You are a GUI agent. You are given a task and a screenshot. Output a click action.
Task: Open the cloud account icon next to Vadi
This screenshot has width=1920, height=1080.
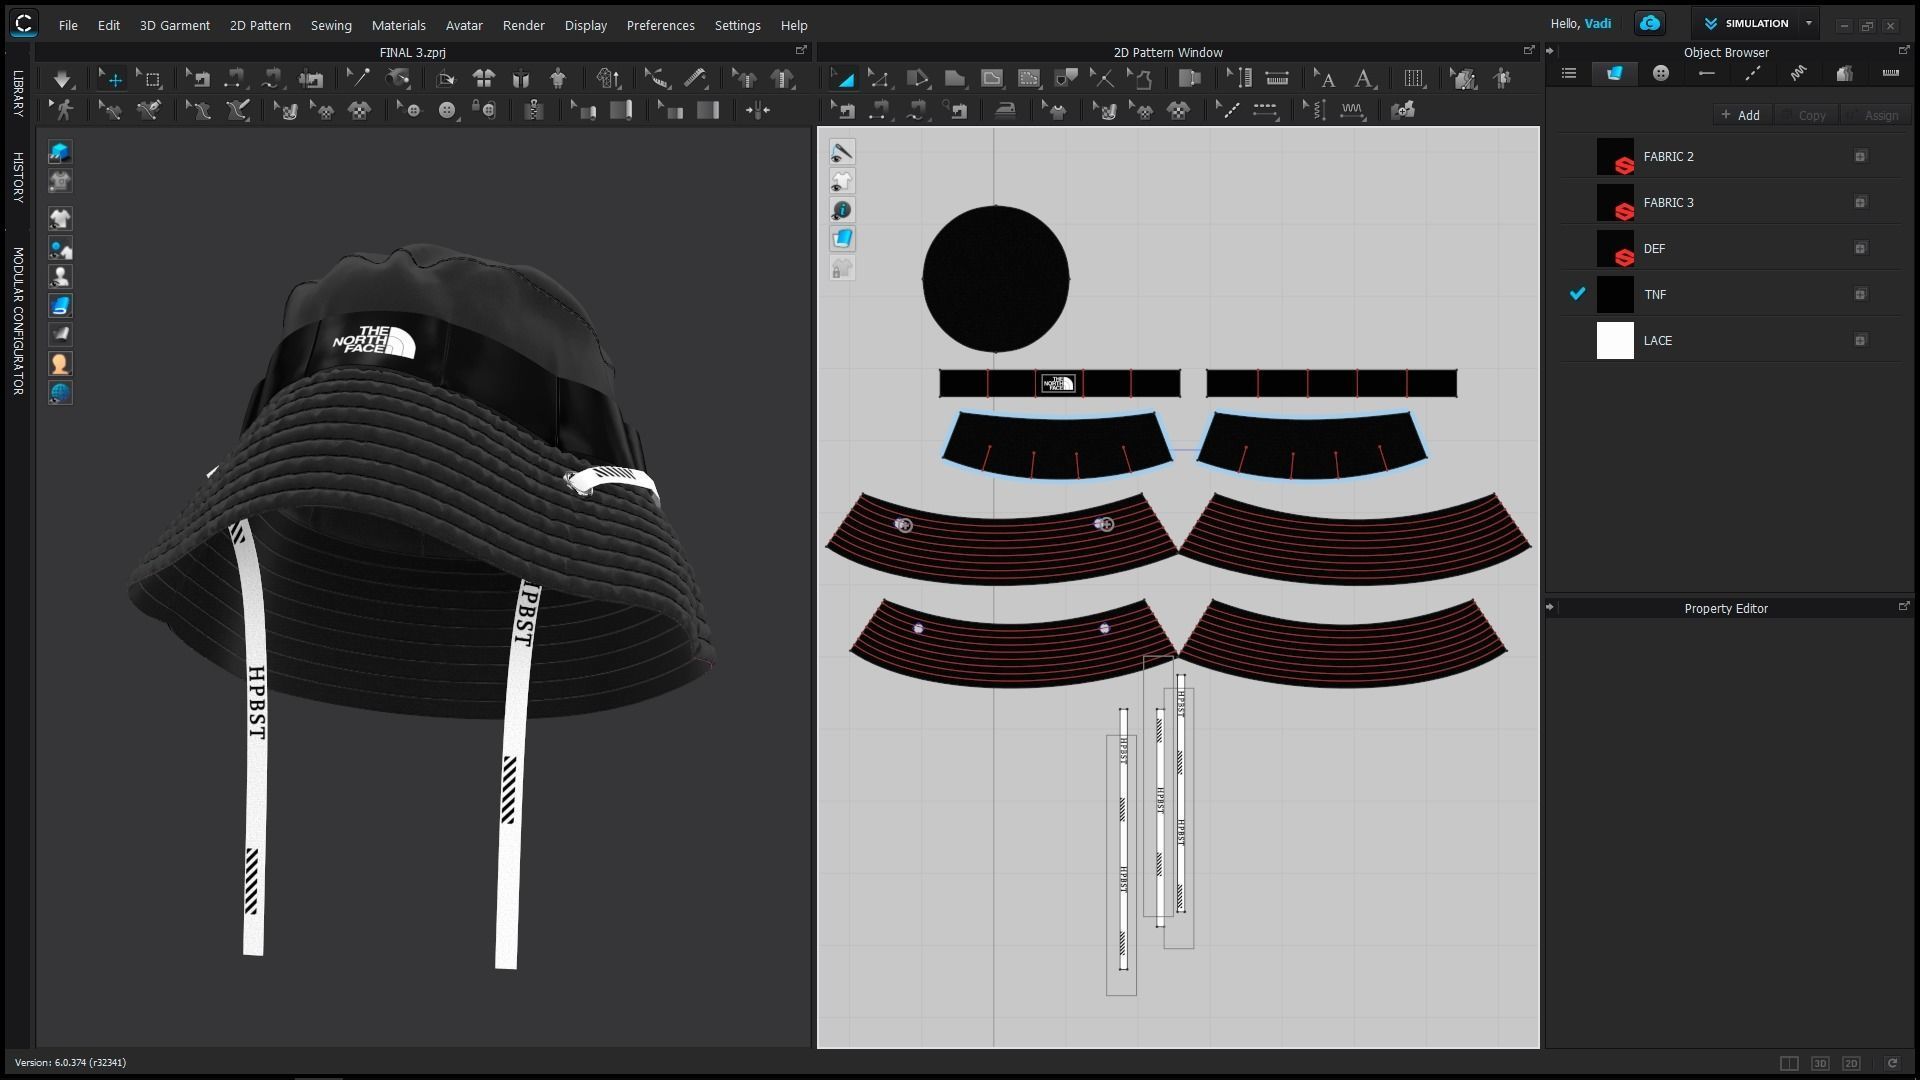pos(1650,23)
